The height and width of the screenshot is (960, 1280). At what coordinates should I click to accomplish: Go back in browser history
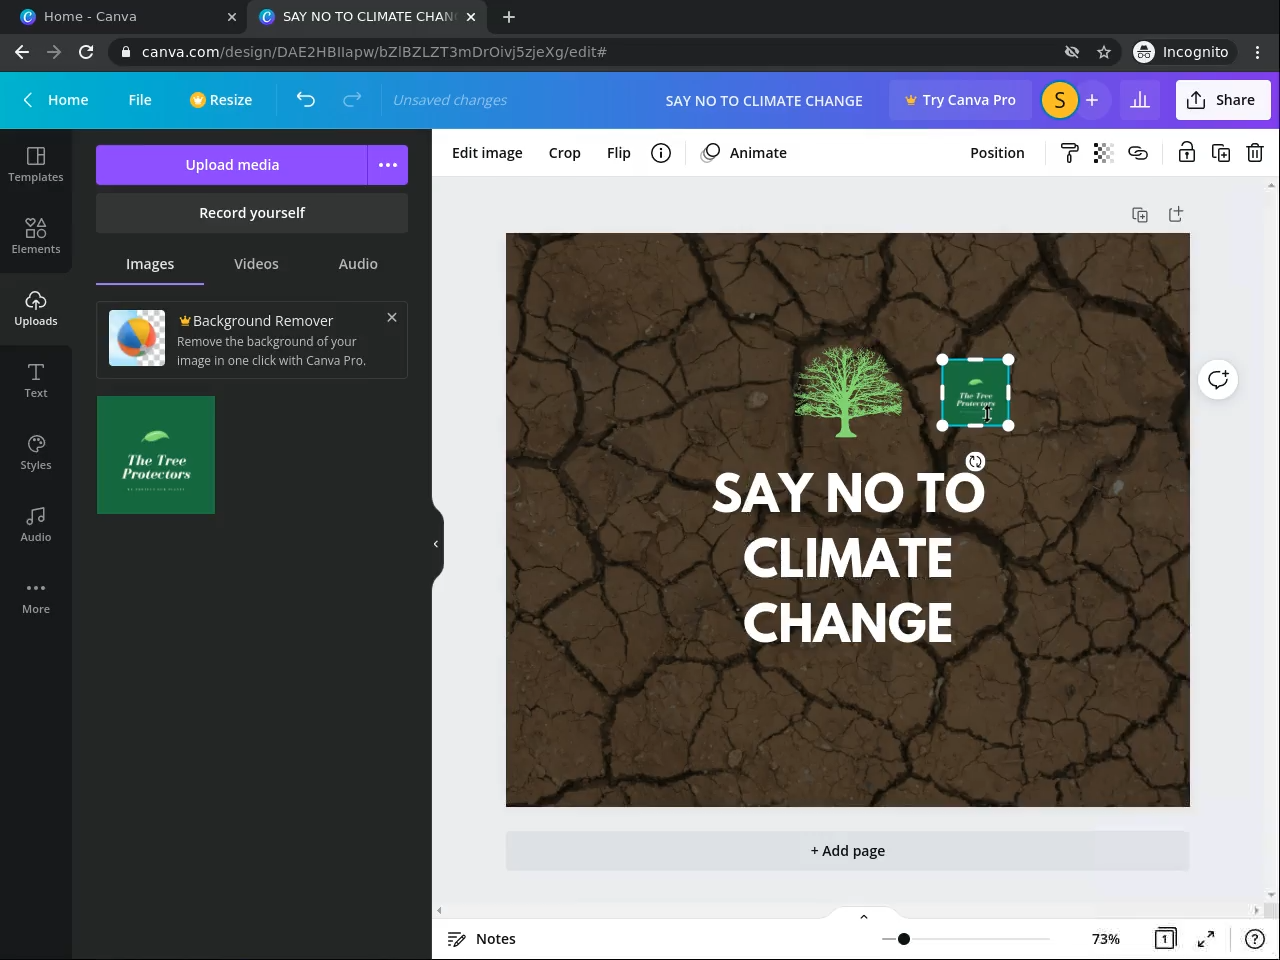22,52
